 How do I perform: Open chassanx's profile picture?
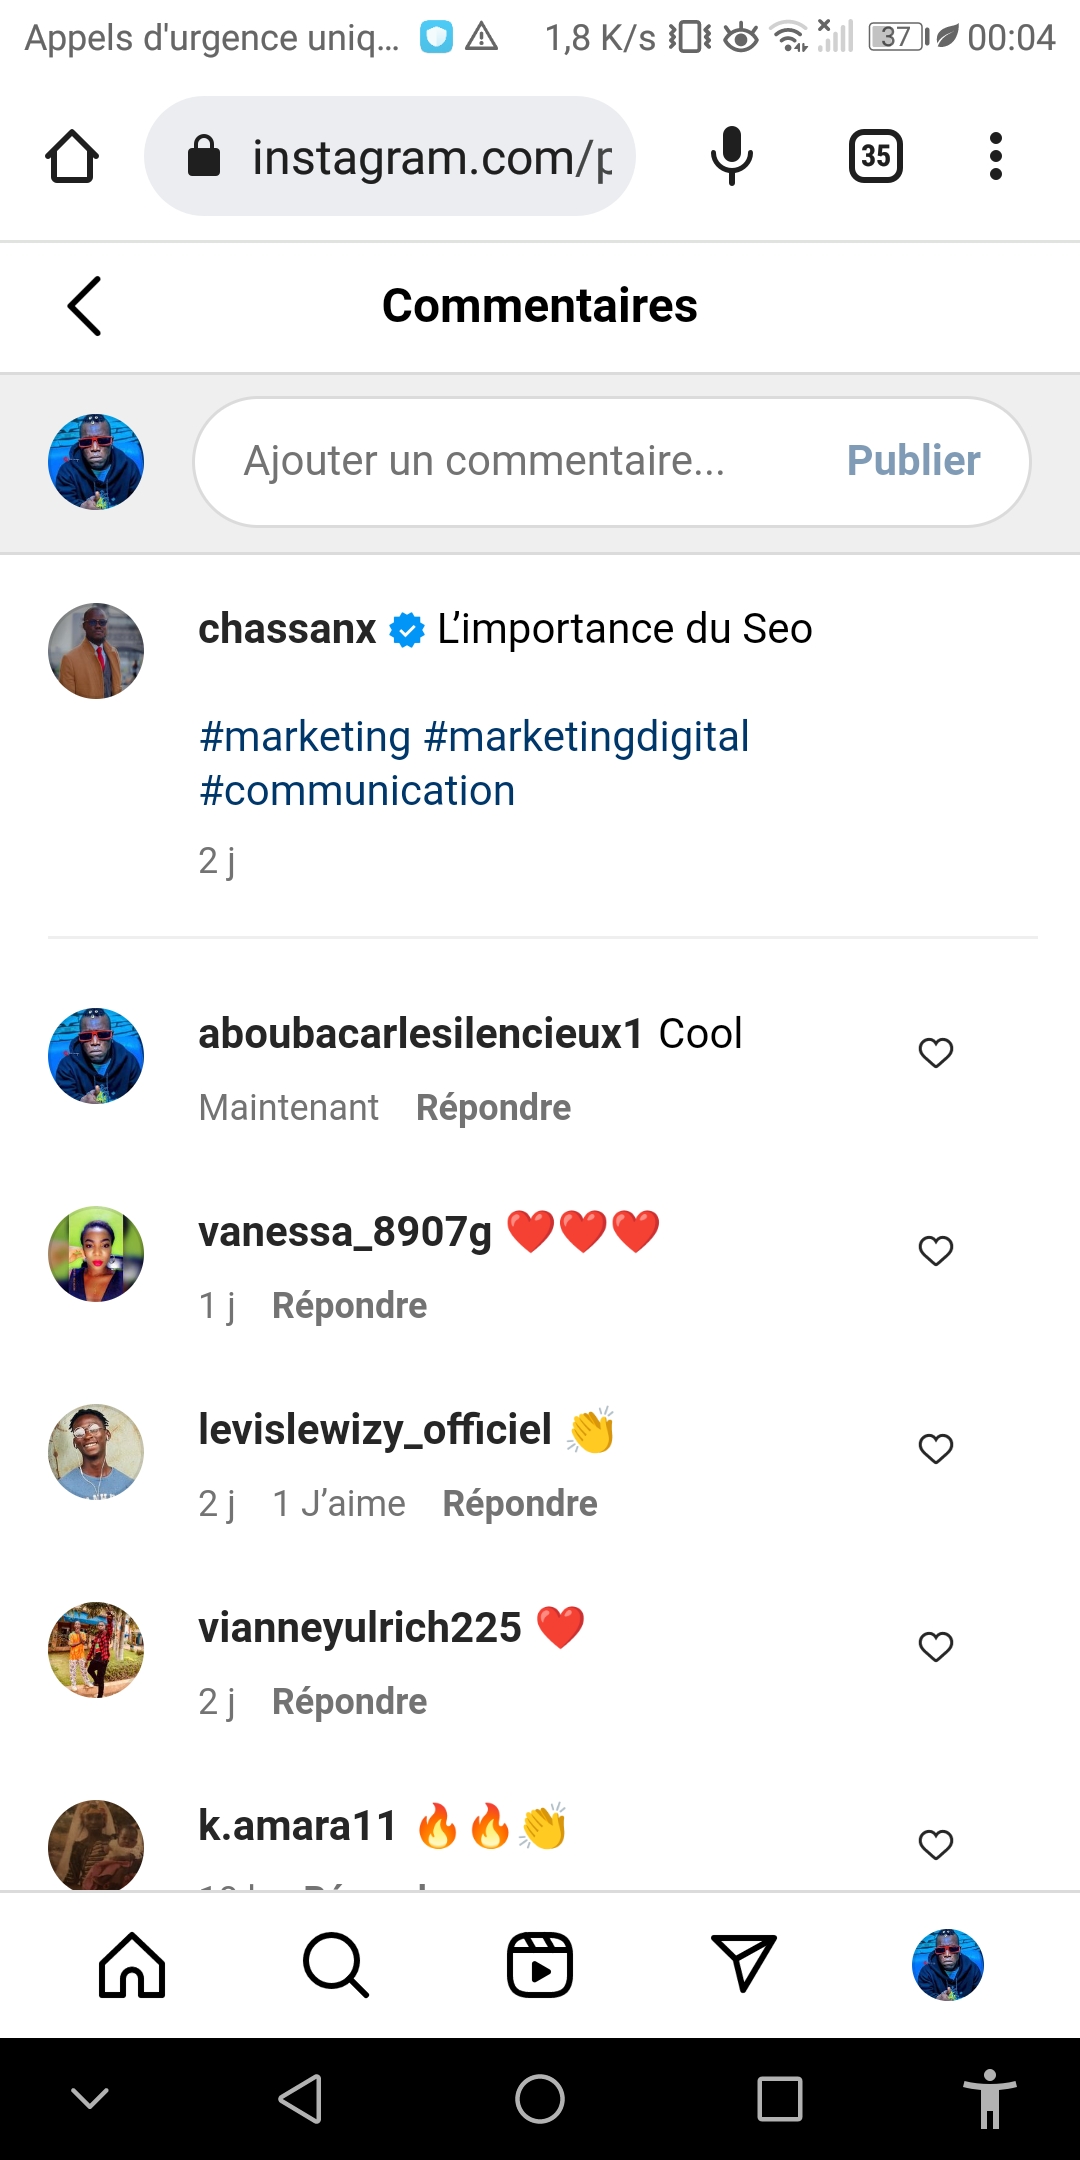tap(96, 651)
